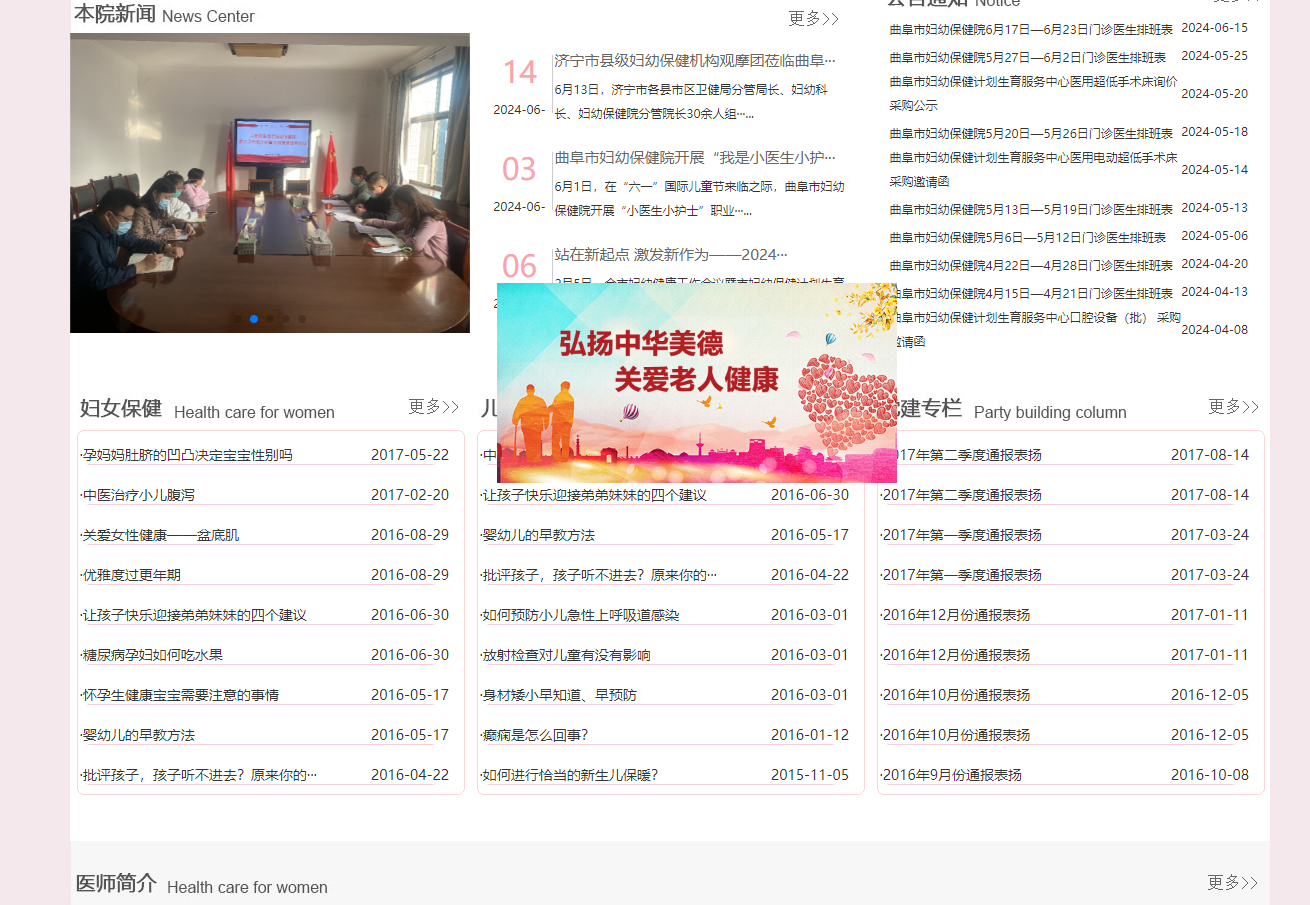
Task: Open 更多>> beside Party building column
Action: tap(1233, 406)
